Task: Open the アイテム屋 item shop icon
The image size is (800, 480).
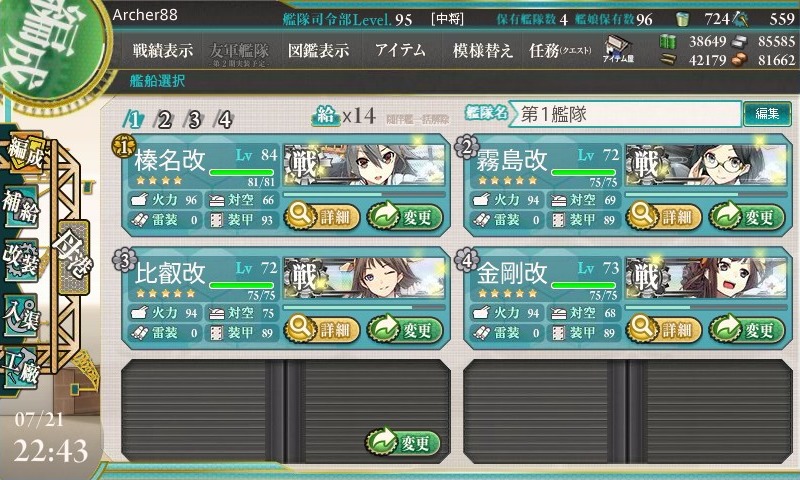Action: [x=618, y=49]
